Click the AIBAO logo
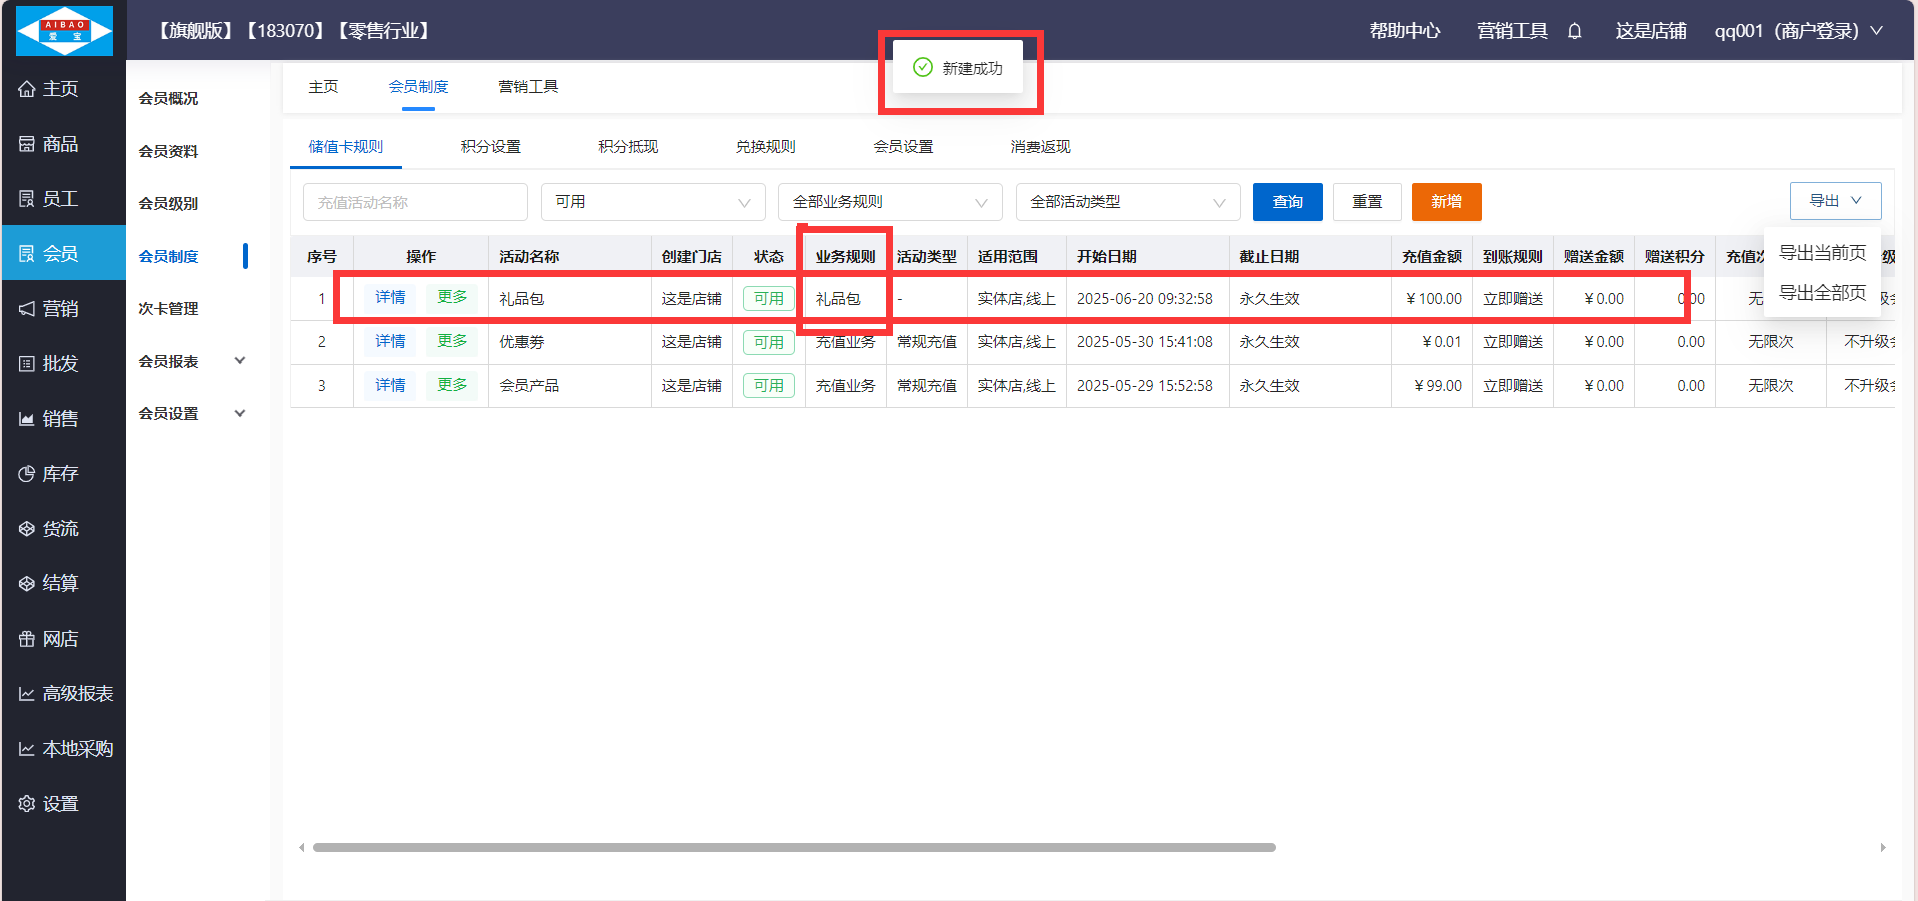 click(x=64, y=30)
